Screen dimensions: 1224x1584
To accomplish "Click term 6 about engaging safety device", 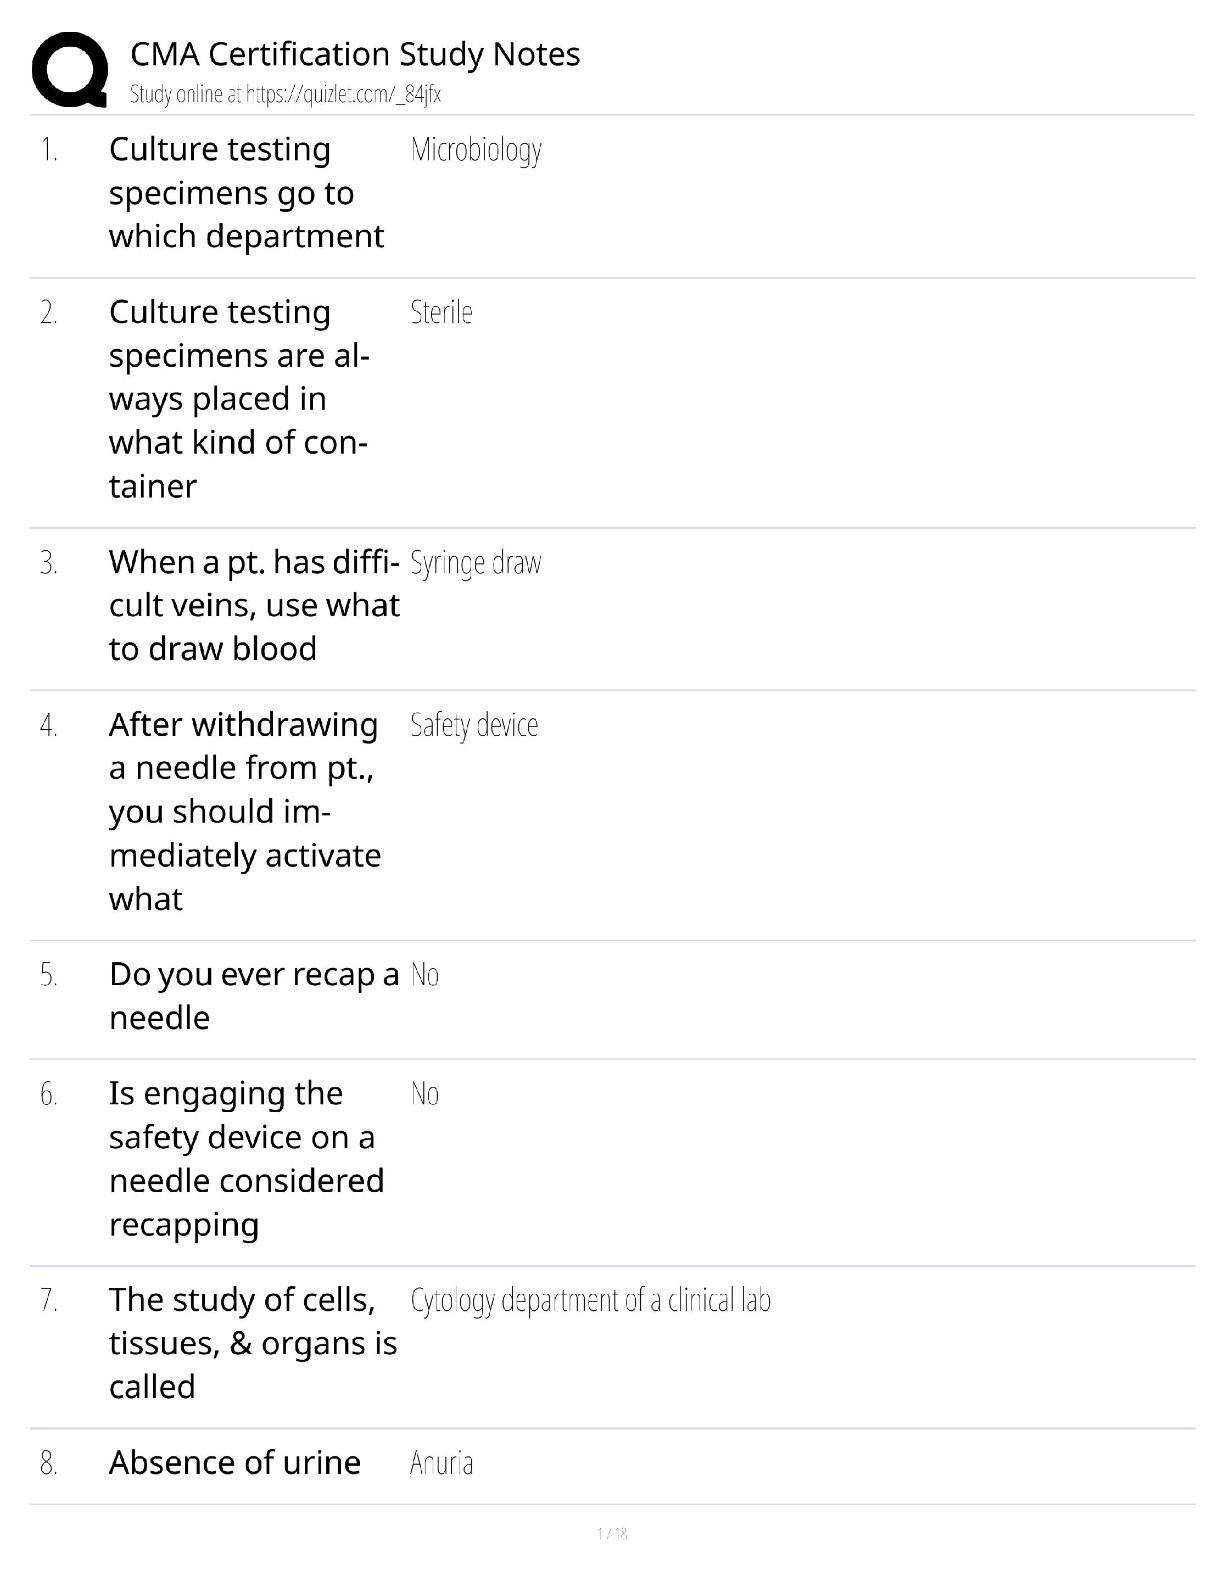I will [246, 1158].
